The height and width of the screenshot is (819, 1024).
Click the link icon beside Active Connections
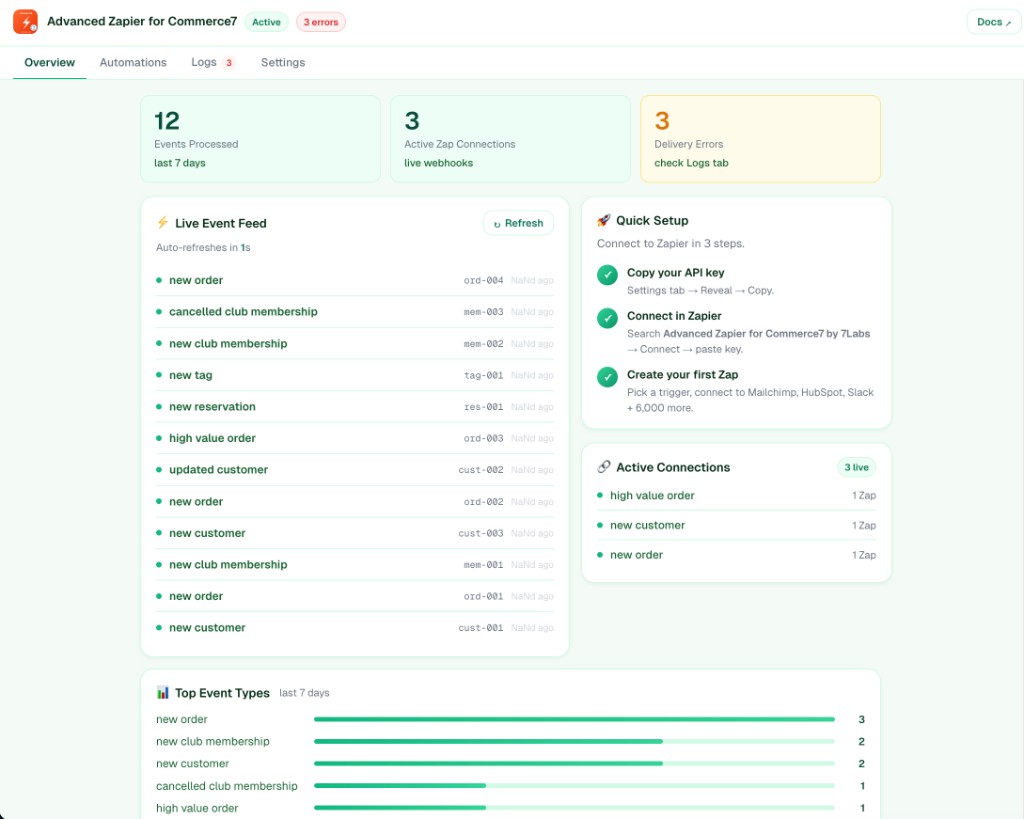point(603,466)
